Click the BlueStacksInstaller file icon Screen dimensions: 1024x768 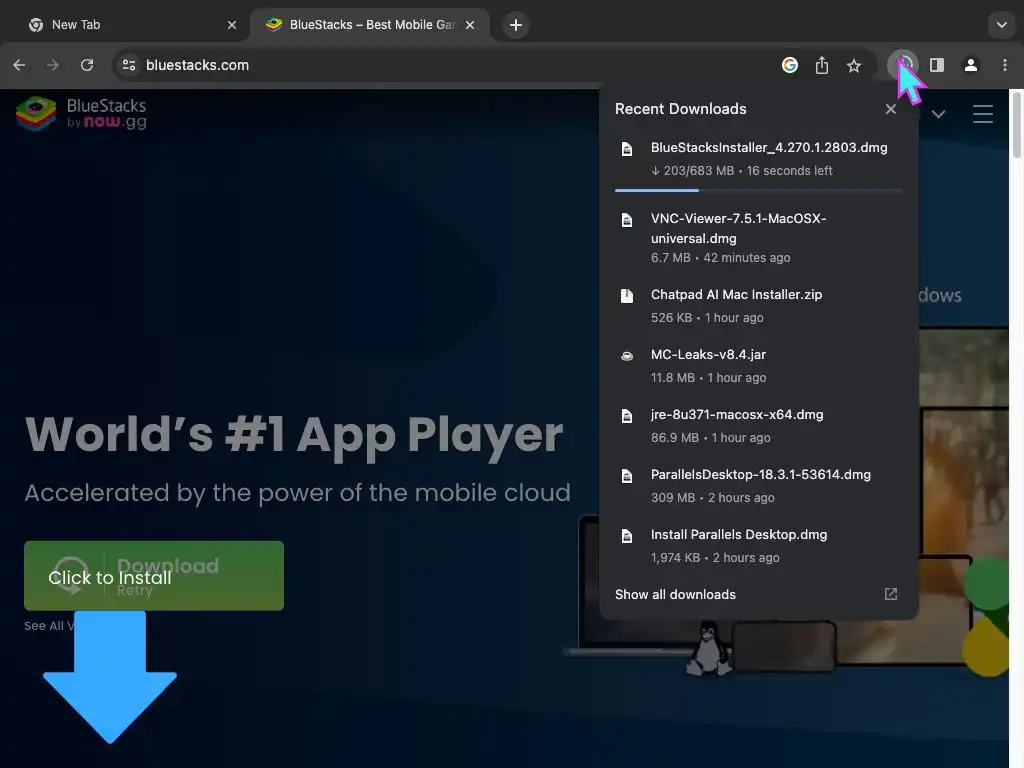click(627, 149)
